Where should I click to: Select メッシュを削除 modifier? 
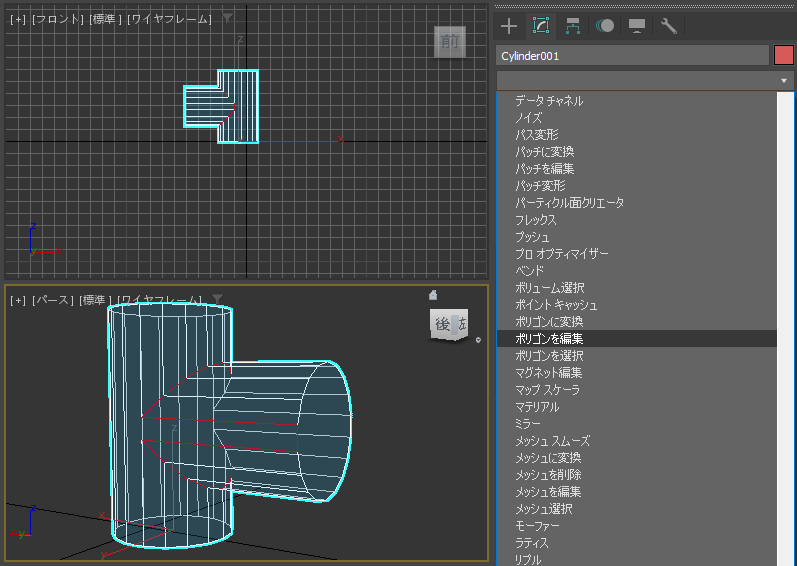coord(637,475)
